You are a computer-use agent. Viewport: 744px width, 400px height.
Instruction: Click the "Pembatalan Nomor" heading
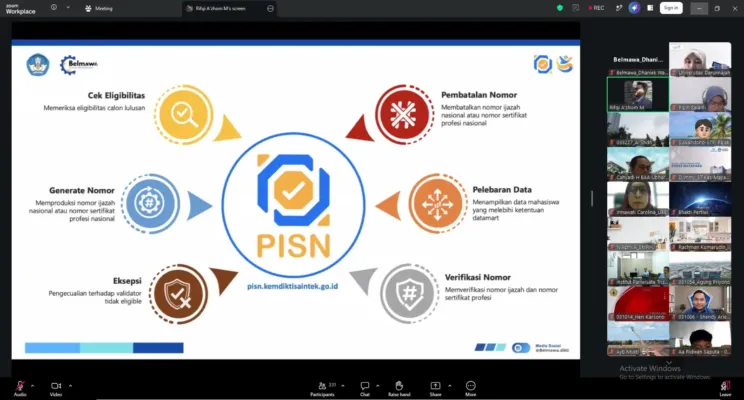click(479, 95)
